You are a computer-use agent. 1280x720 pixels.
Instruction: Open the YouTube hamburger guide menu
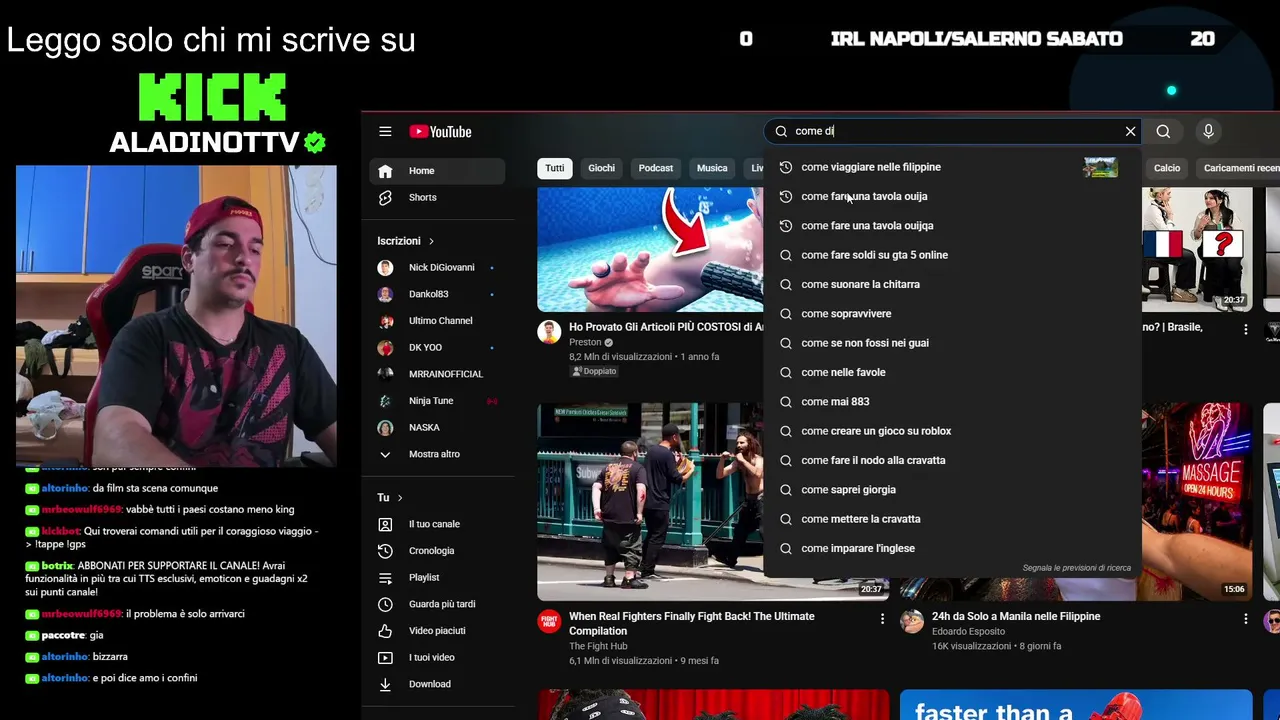click(x=385, y=131)
